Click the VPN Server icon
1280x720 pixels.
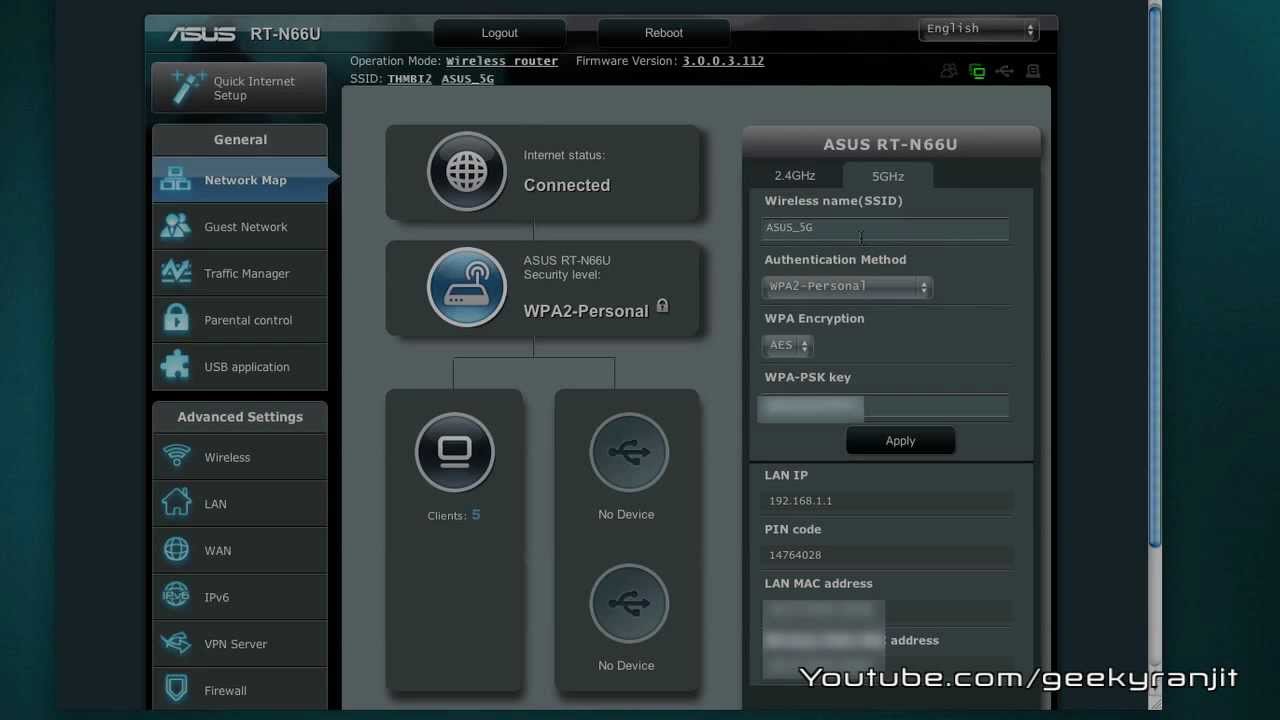pos(176,643)
